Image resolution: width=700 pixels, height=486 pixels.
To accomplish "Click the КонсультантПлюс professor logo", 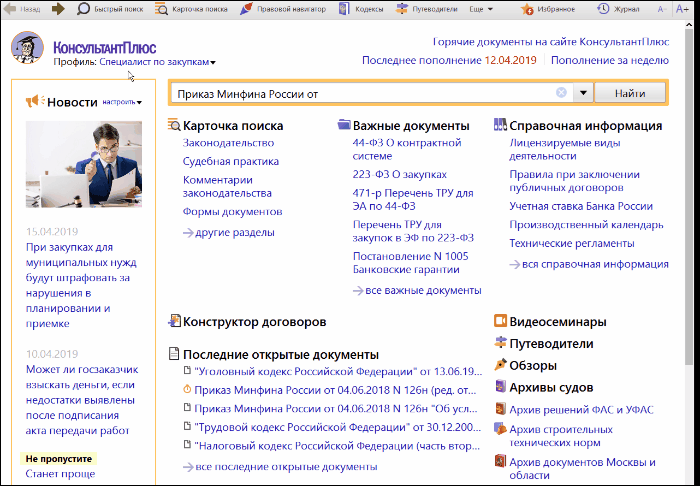I will pyautogui.click(x=27, y=48).
